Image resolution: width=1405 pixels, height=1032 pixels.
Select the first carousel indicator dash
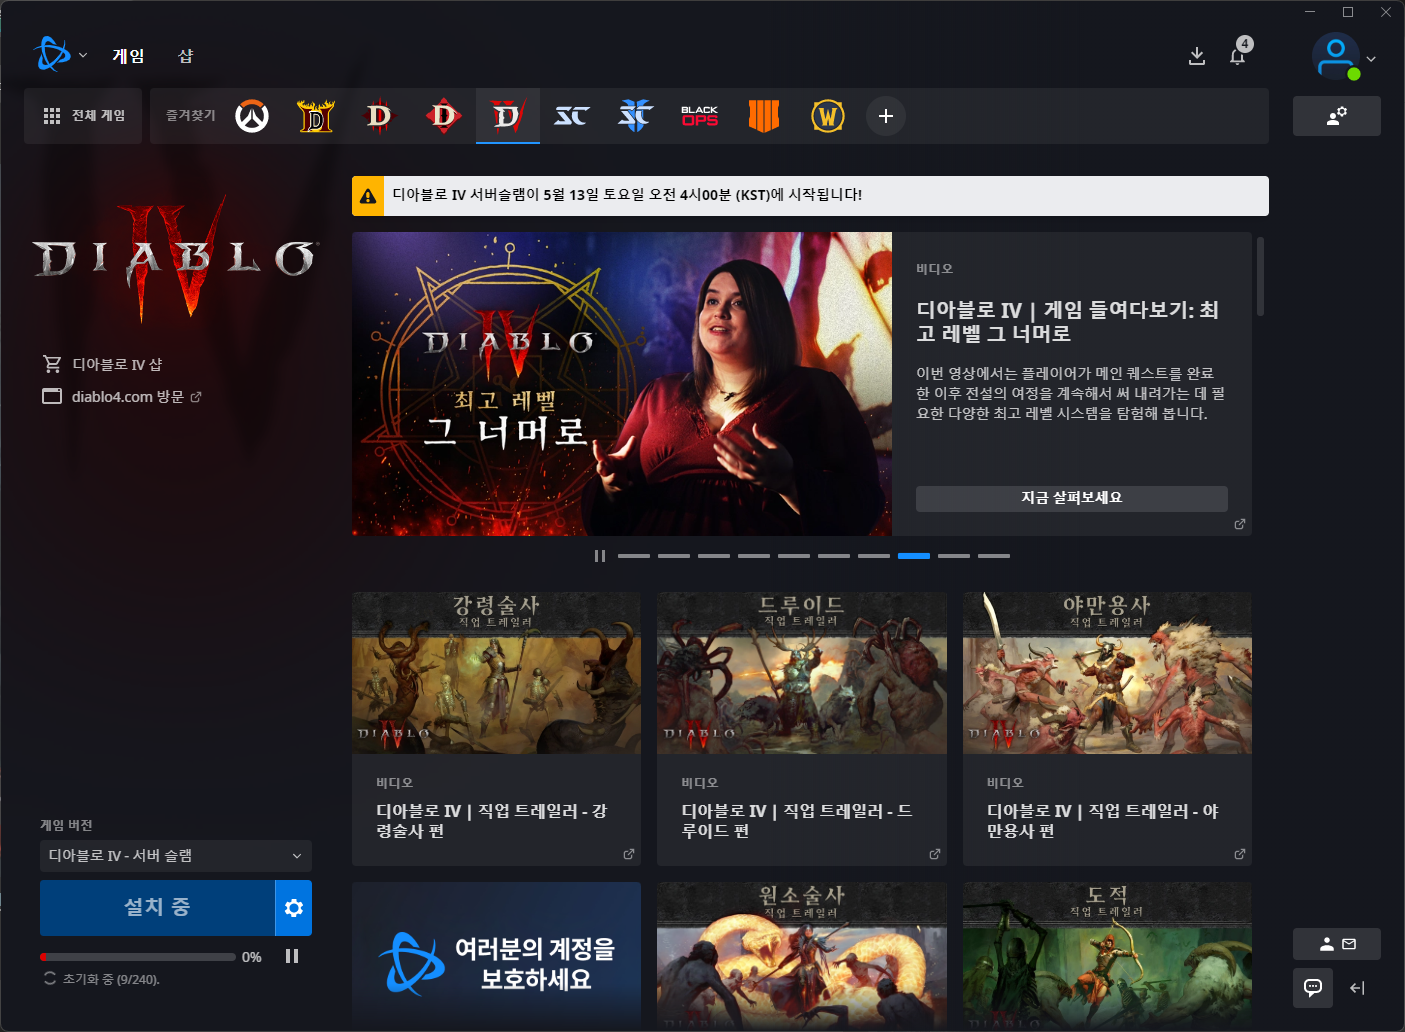pos(634,556)
